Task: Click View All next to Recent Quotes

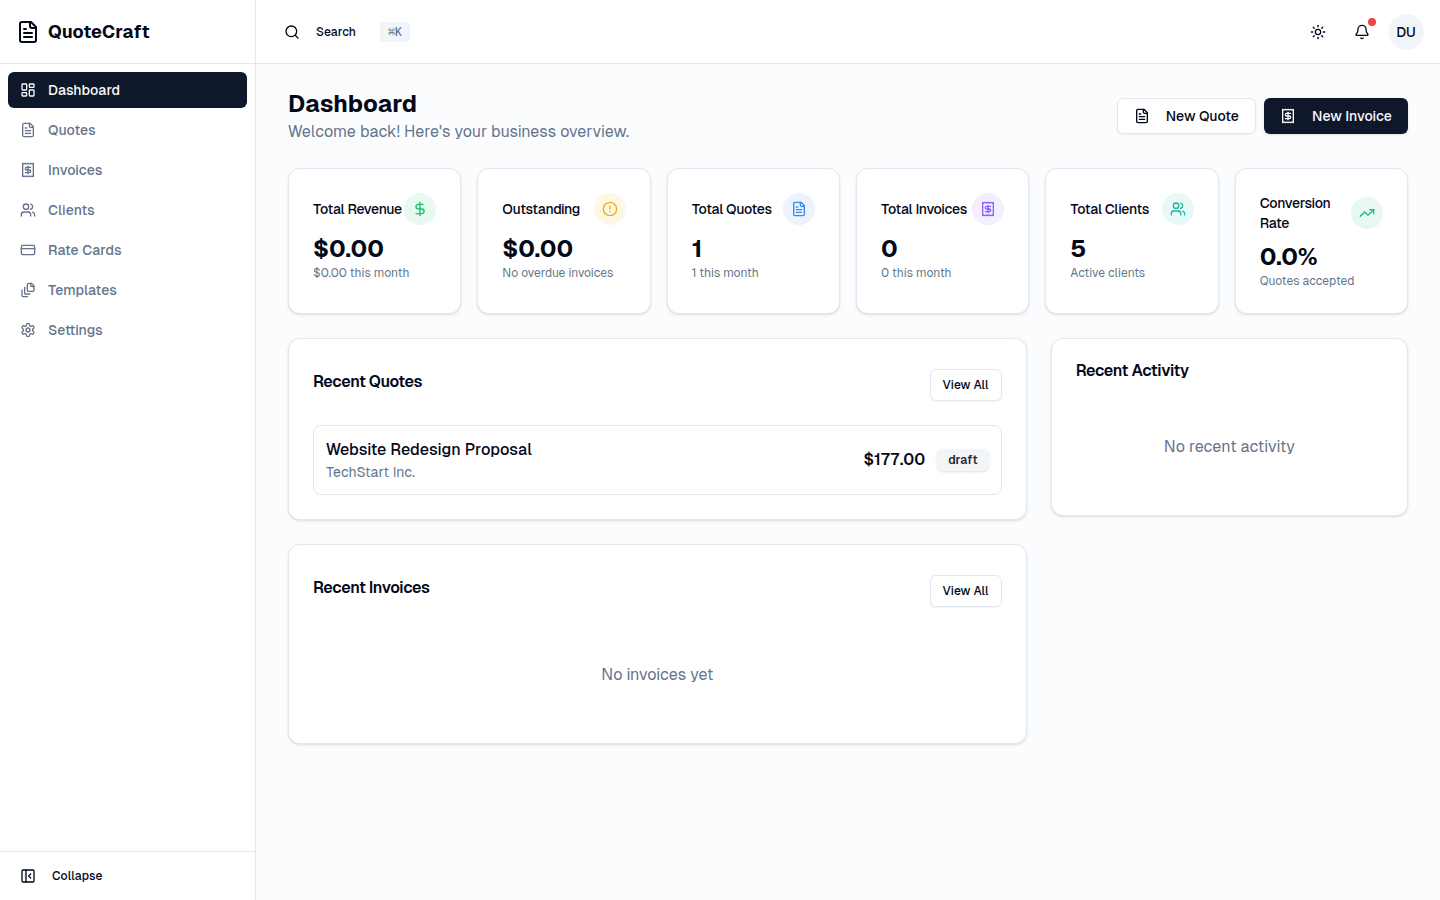Action: 965,385
